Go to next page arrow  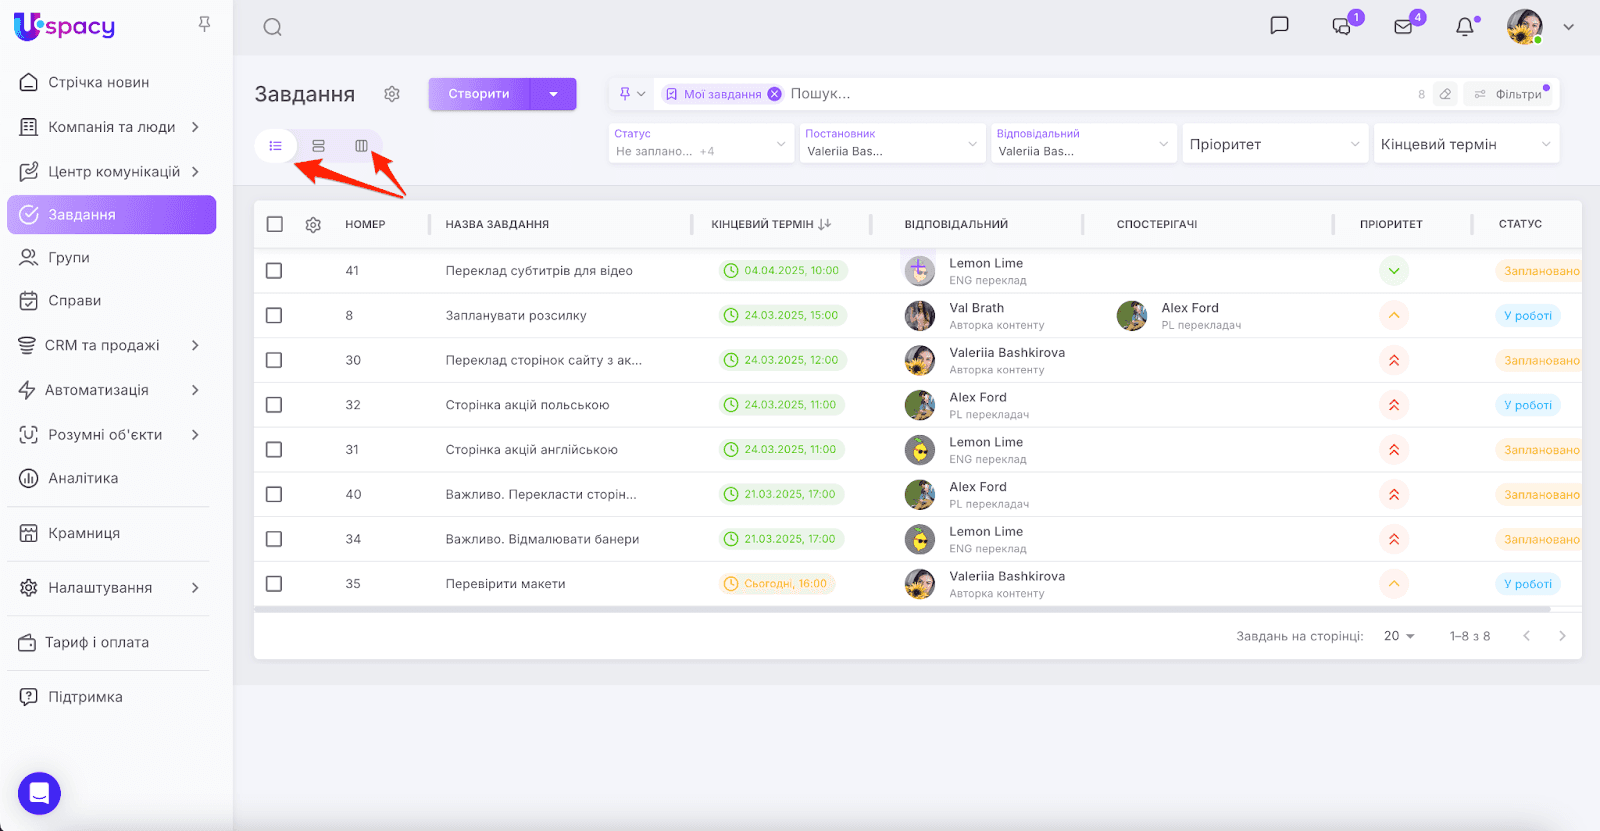click(x=1562, y=636)
